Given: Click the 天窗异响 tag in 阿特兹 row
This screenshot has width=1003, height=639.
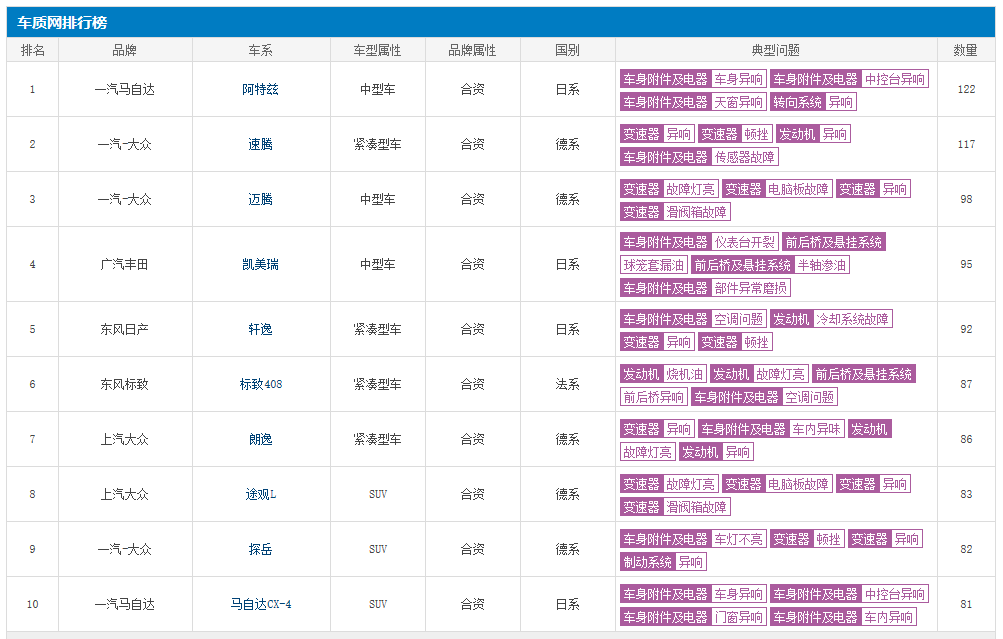Looking at the screenshot, I should tap(738, 102).
